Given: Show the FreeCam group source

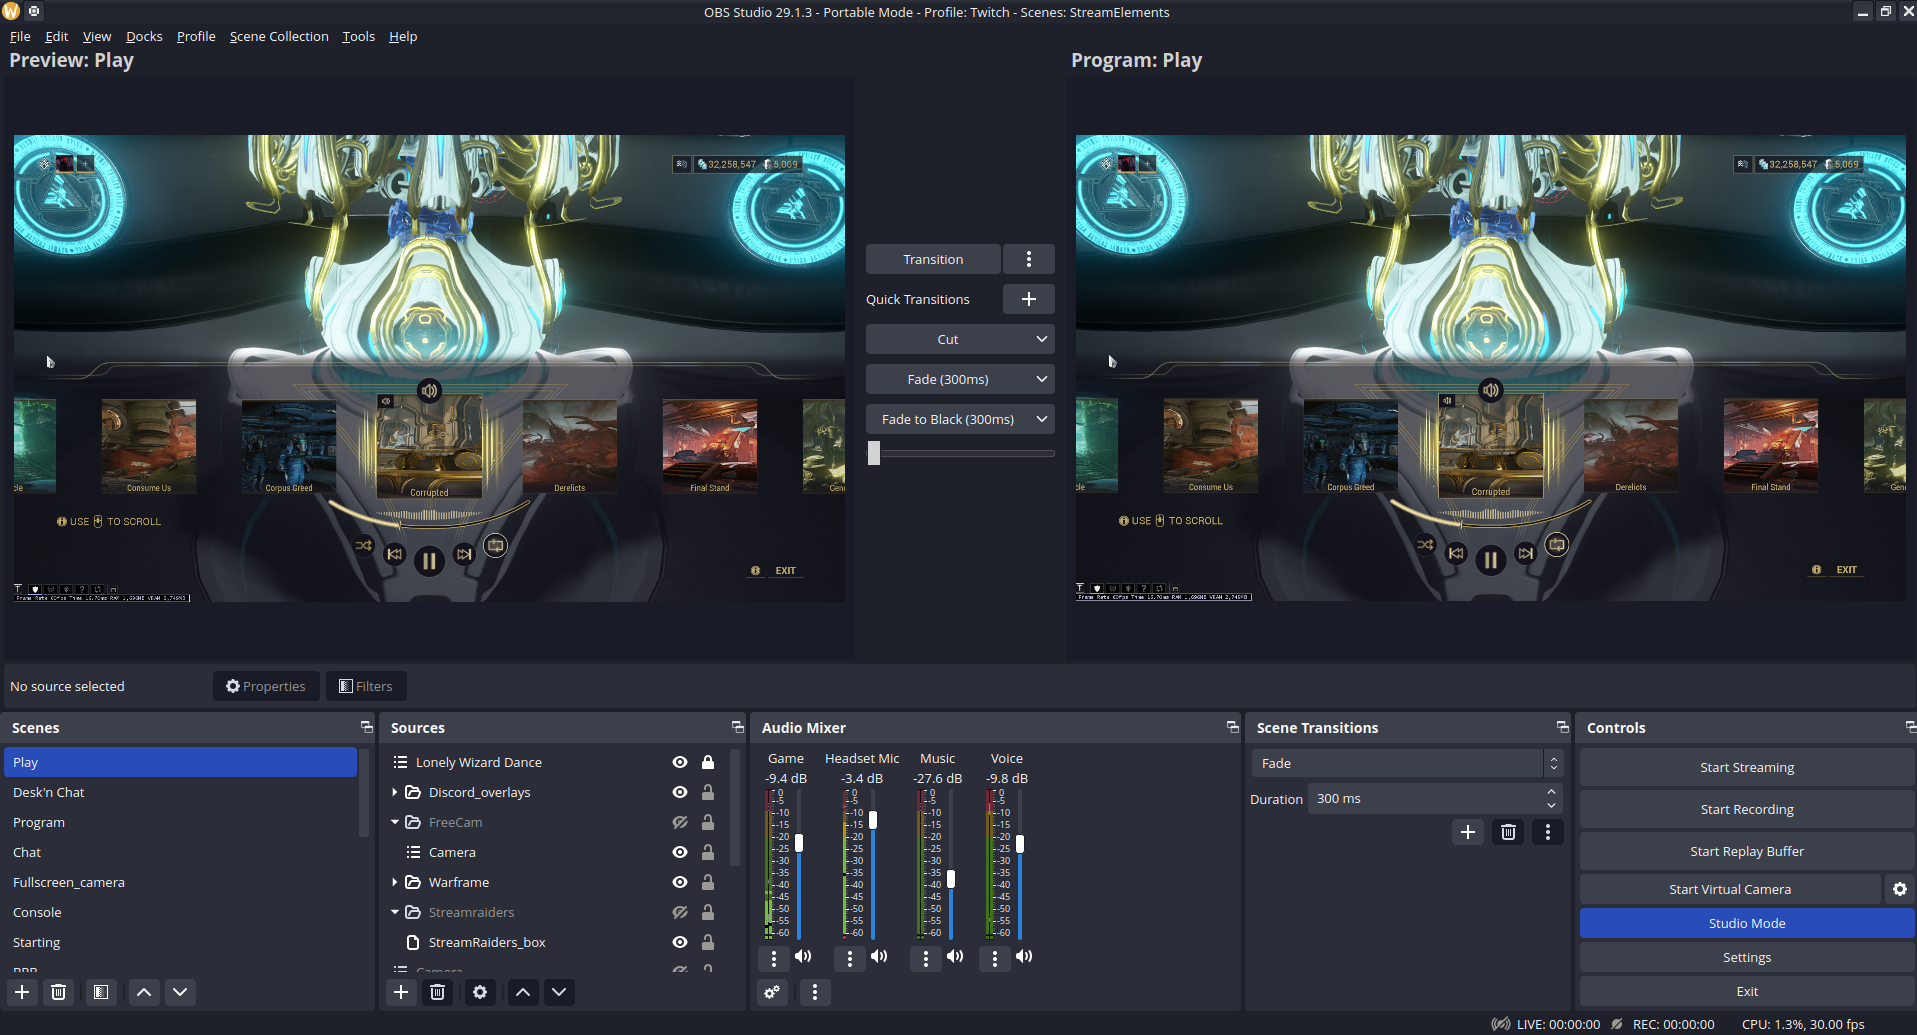Looking at the screenshot, I should point(680,822).
